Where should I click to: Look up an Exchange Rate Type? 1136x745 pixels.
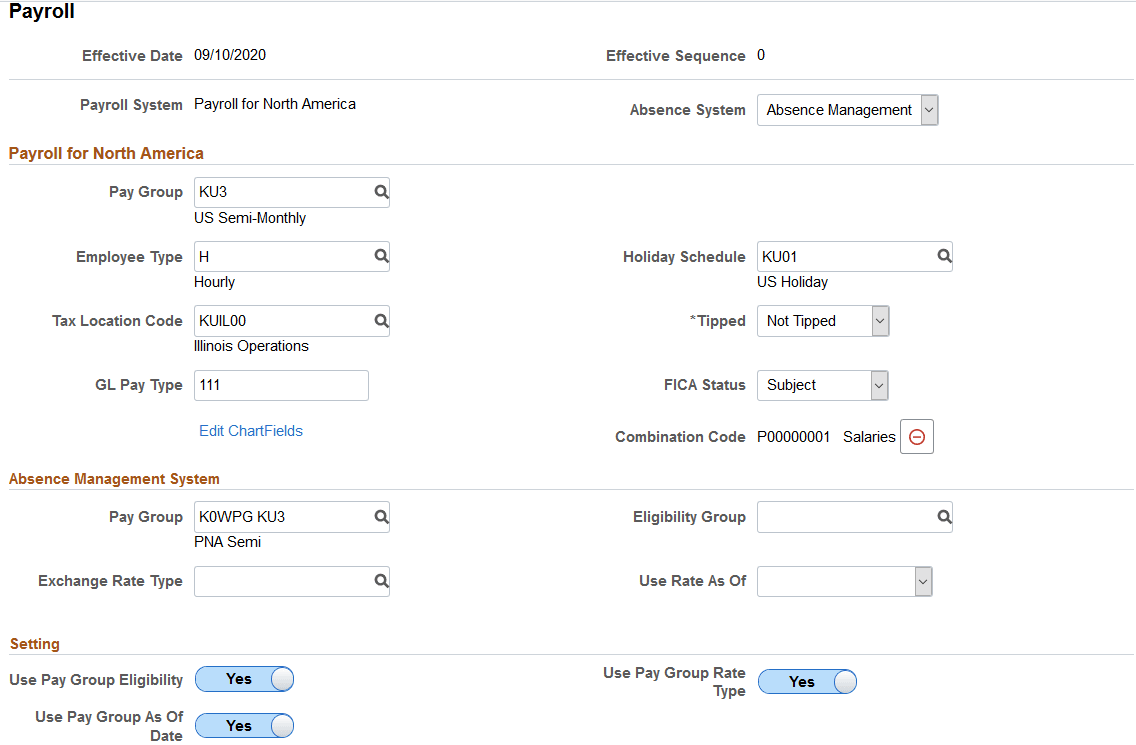[x=380, y=581]
